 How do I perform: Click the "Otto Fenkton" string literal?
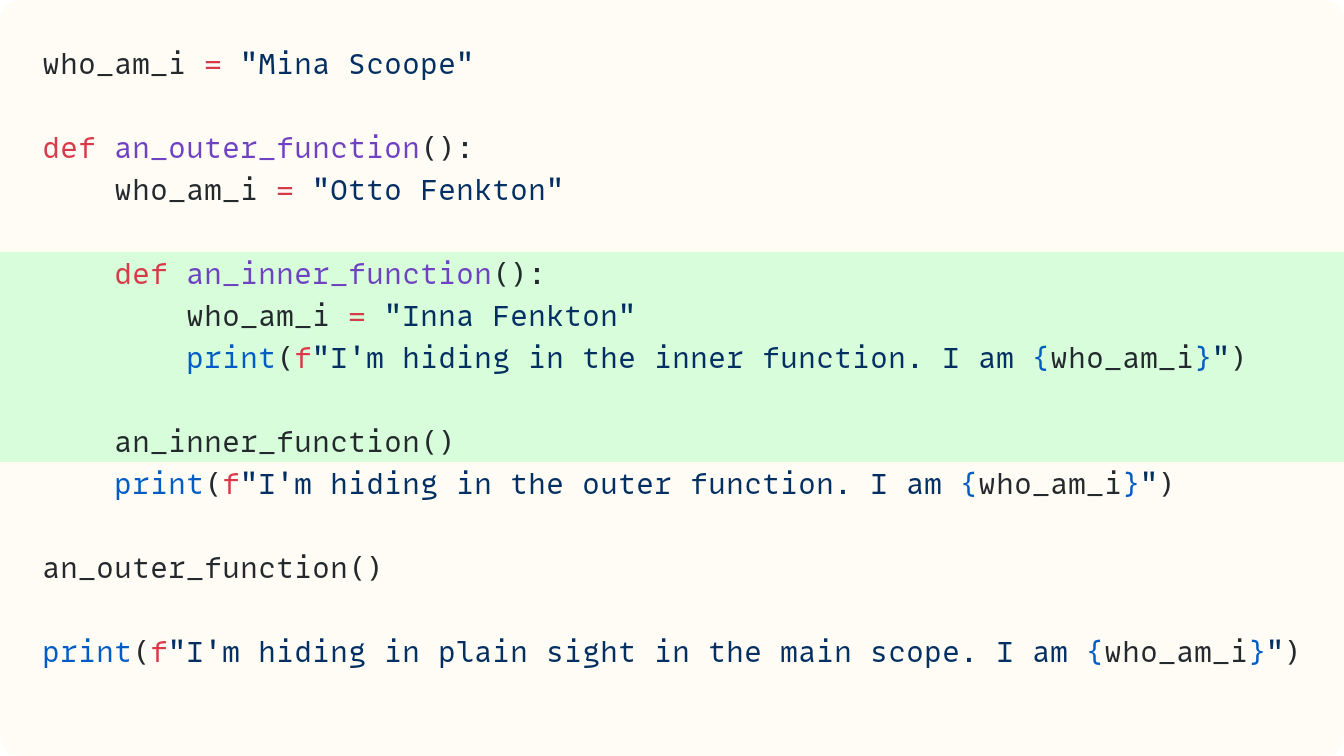point(438,190)
